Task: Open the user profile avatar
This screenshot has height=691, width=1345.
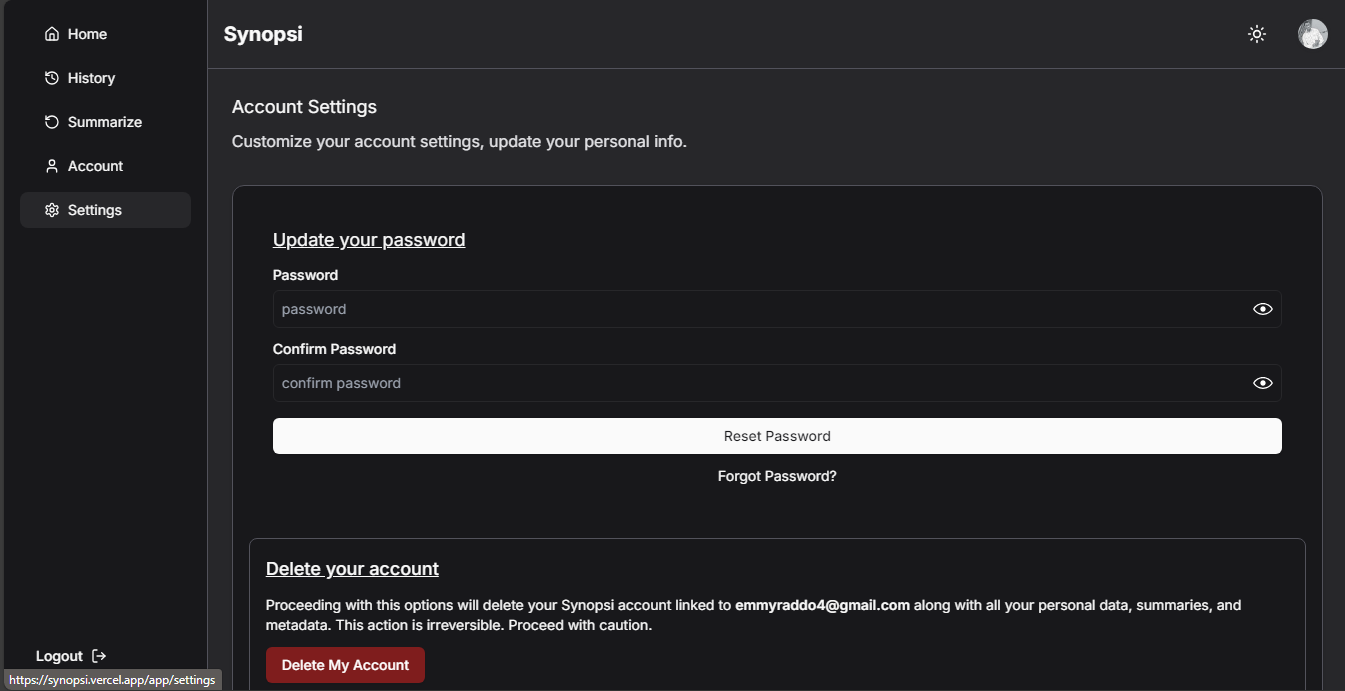Action: click(x=1313, y=34)
